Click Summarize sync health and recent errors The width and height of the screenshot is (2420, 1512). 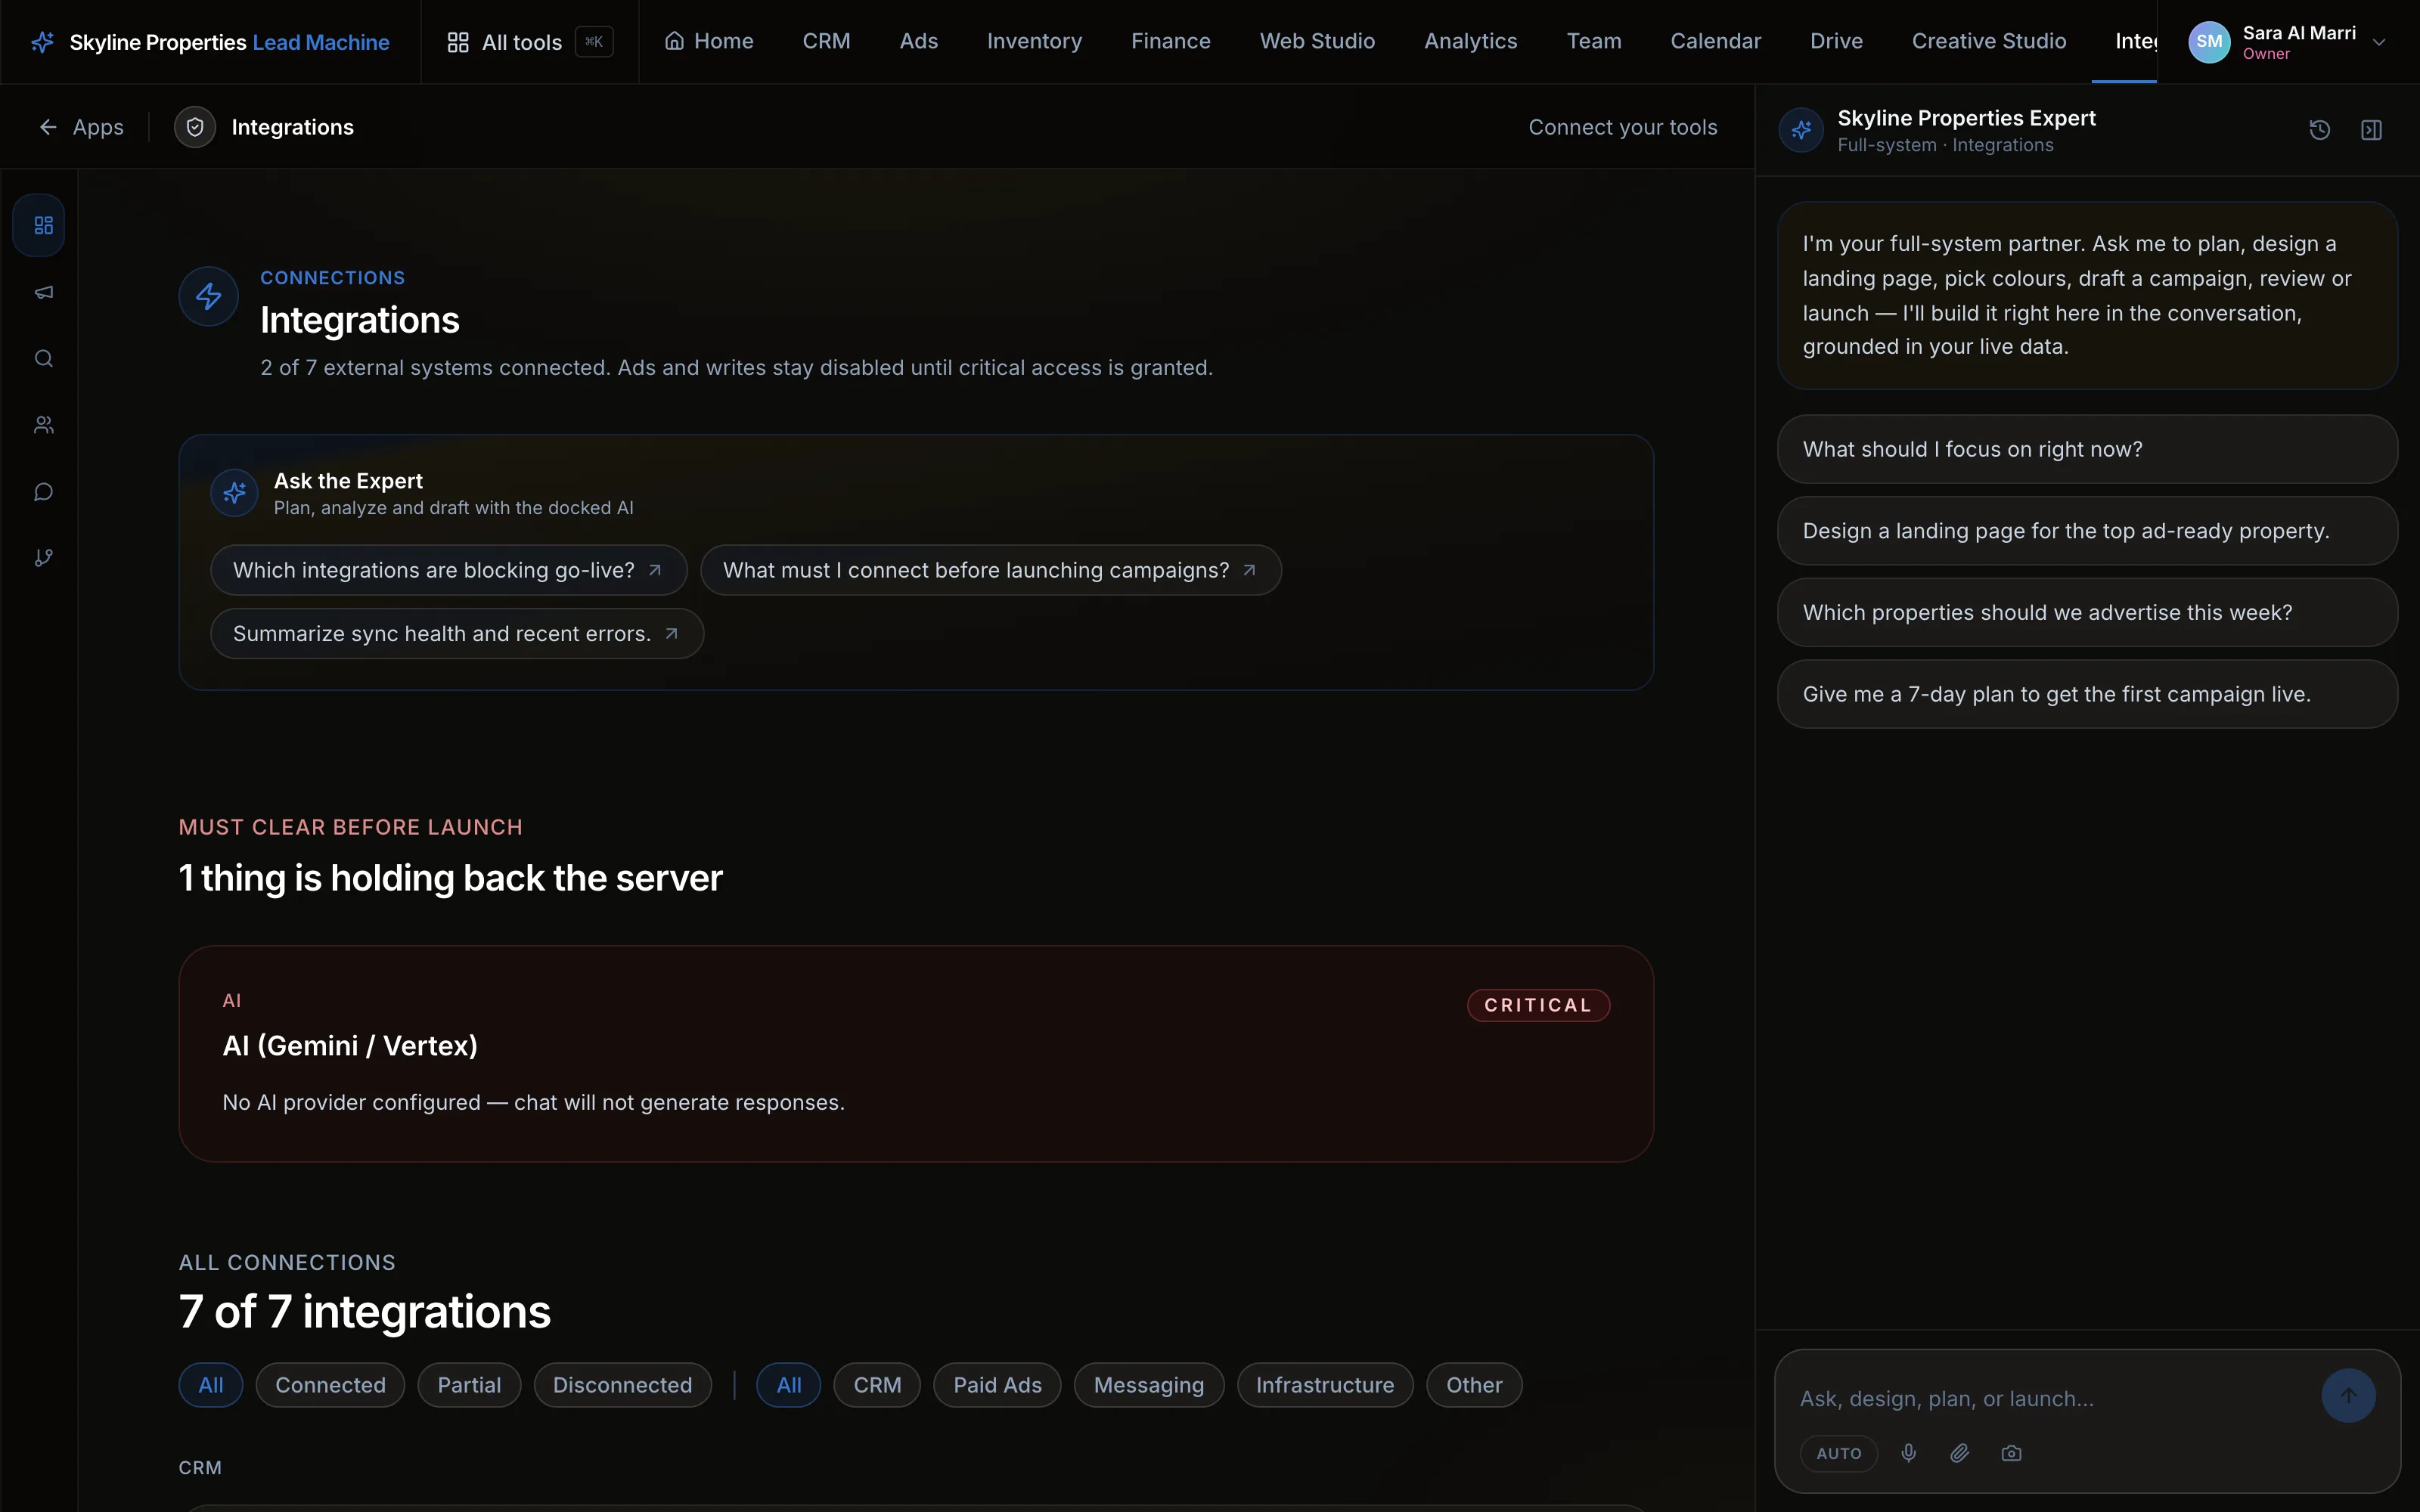[457, 633]
